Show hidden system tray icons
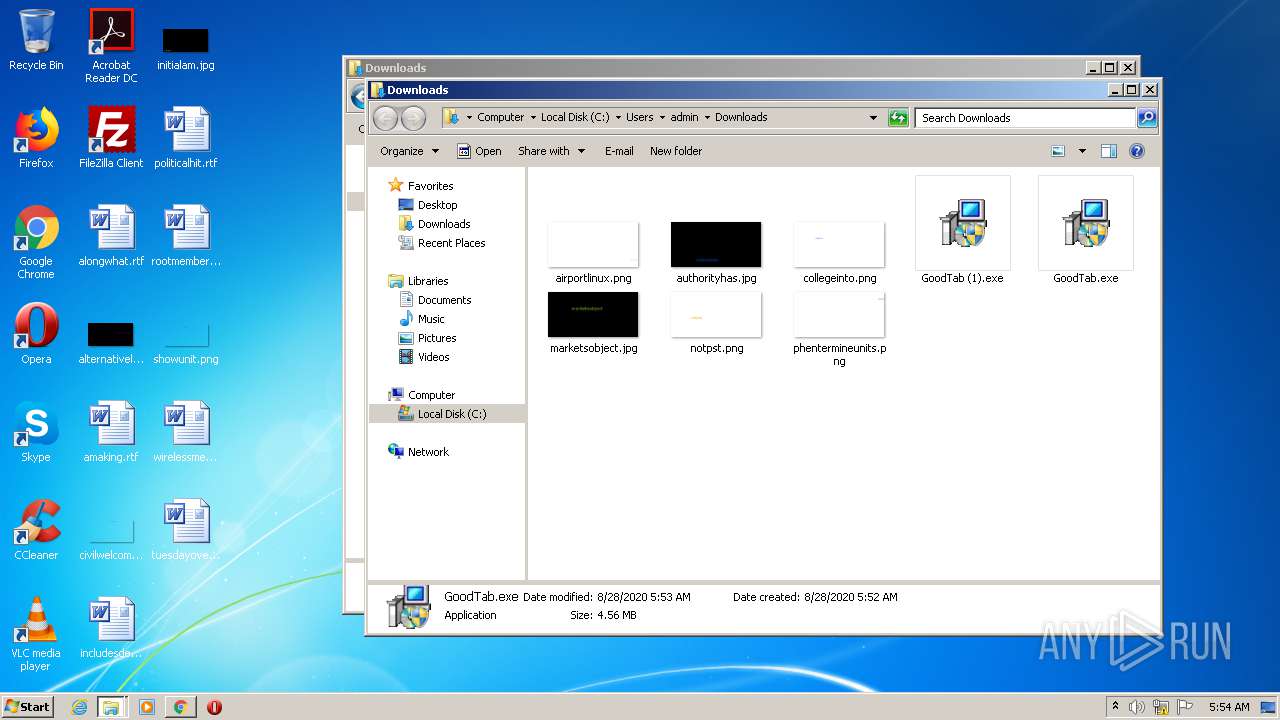 click(1115, 707)
